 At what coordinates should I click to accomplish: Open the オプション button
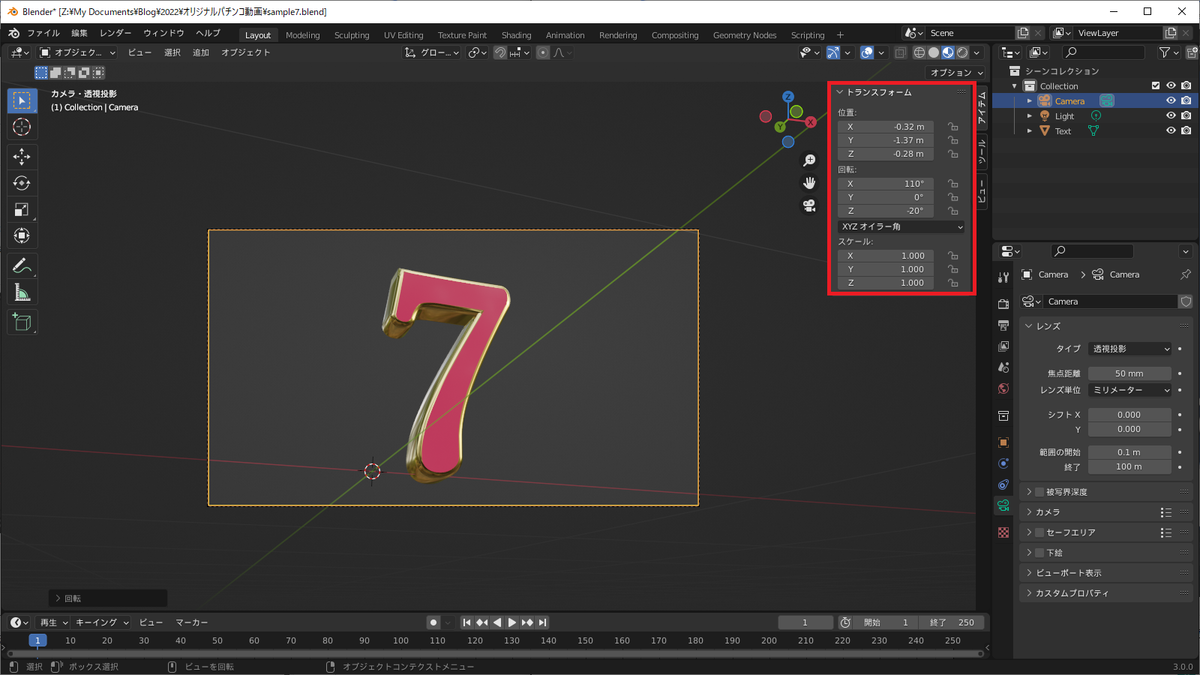pos(956,72)
